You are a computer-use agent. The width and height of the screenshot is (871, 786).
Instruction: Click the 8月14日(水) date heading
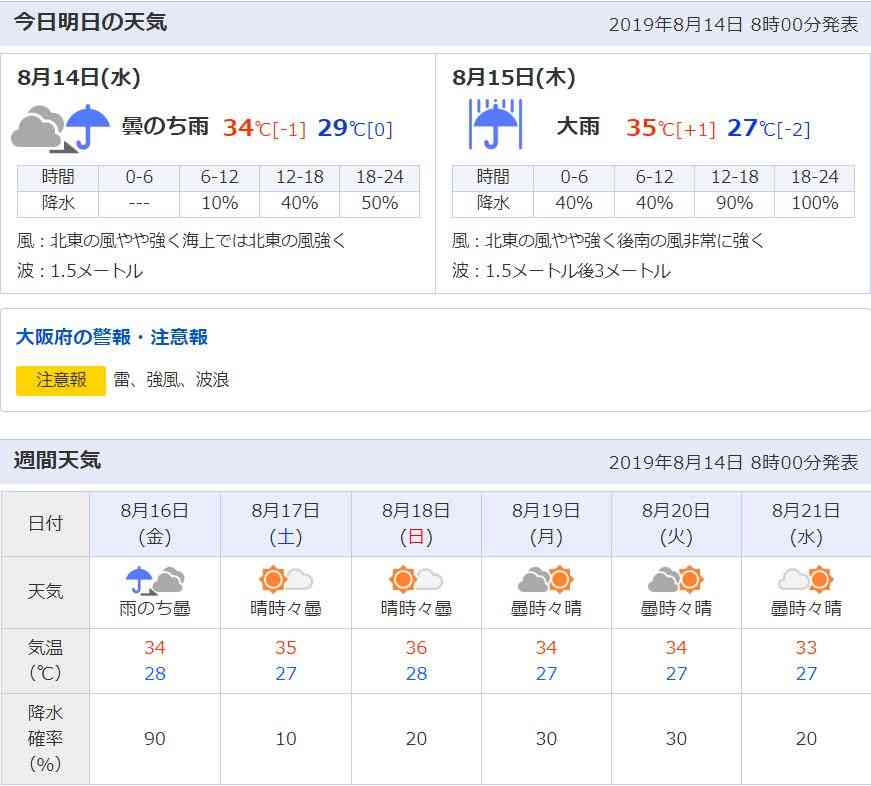pos(78,77)
